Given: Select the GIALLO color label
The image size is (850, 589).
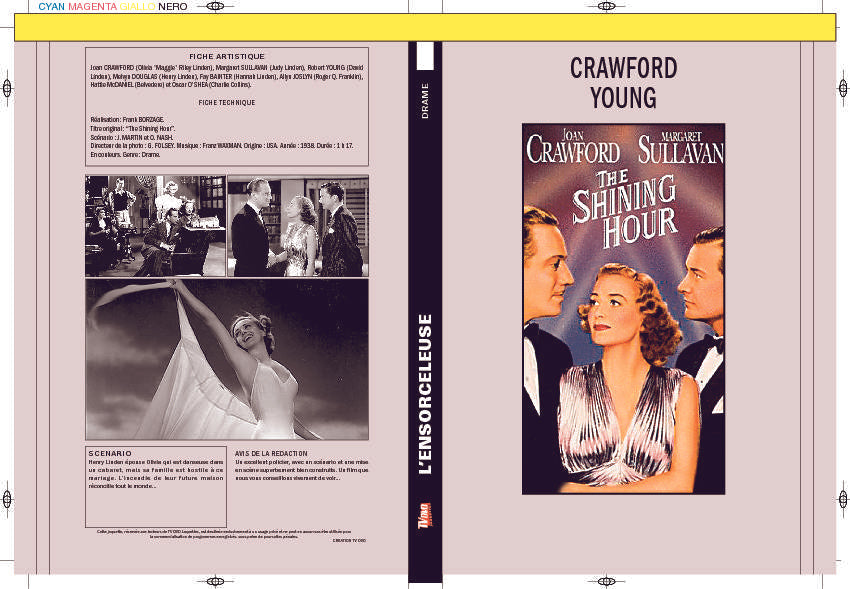Looking at the screenshot, I should click(x=138, y=6).
